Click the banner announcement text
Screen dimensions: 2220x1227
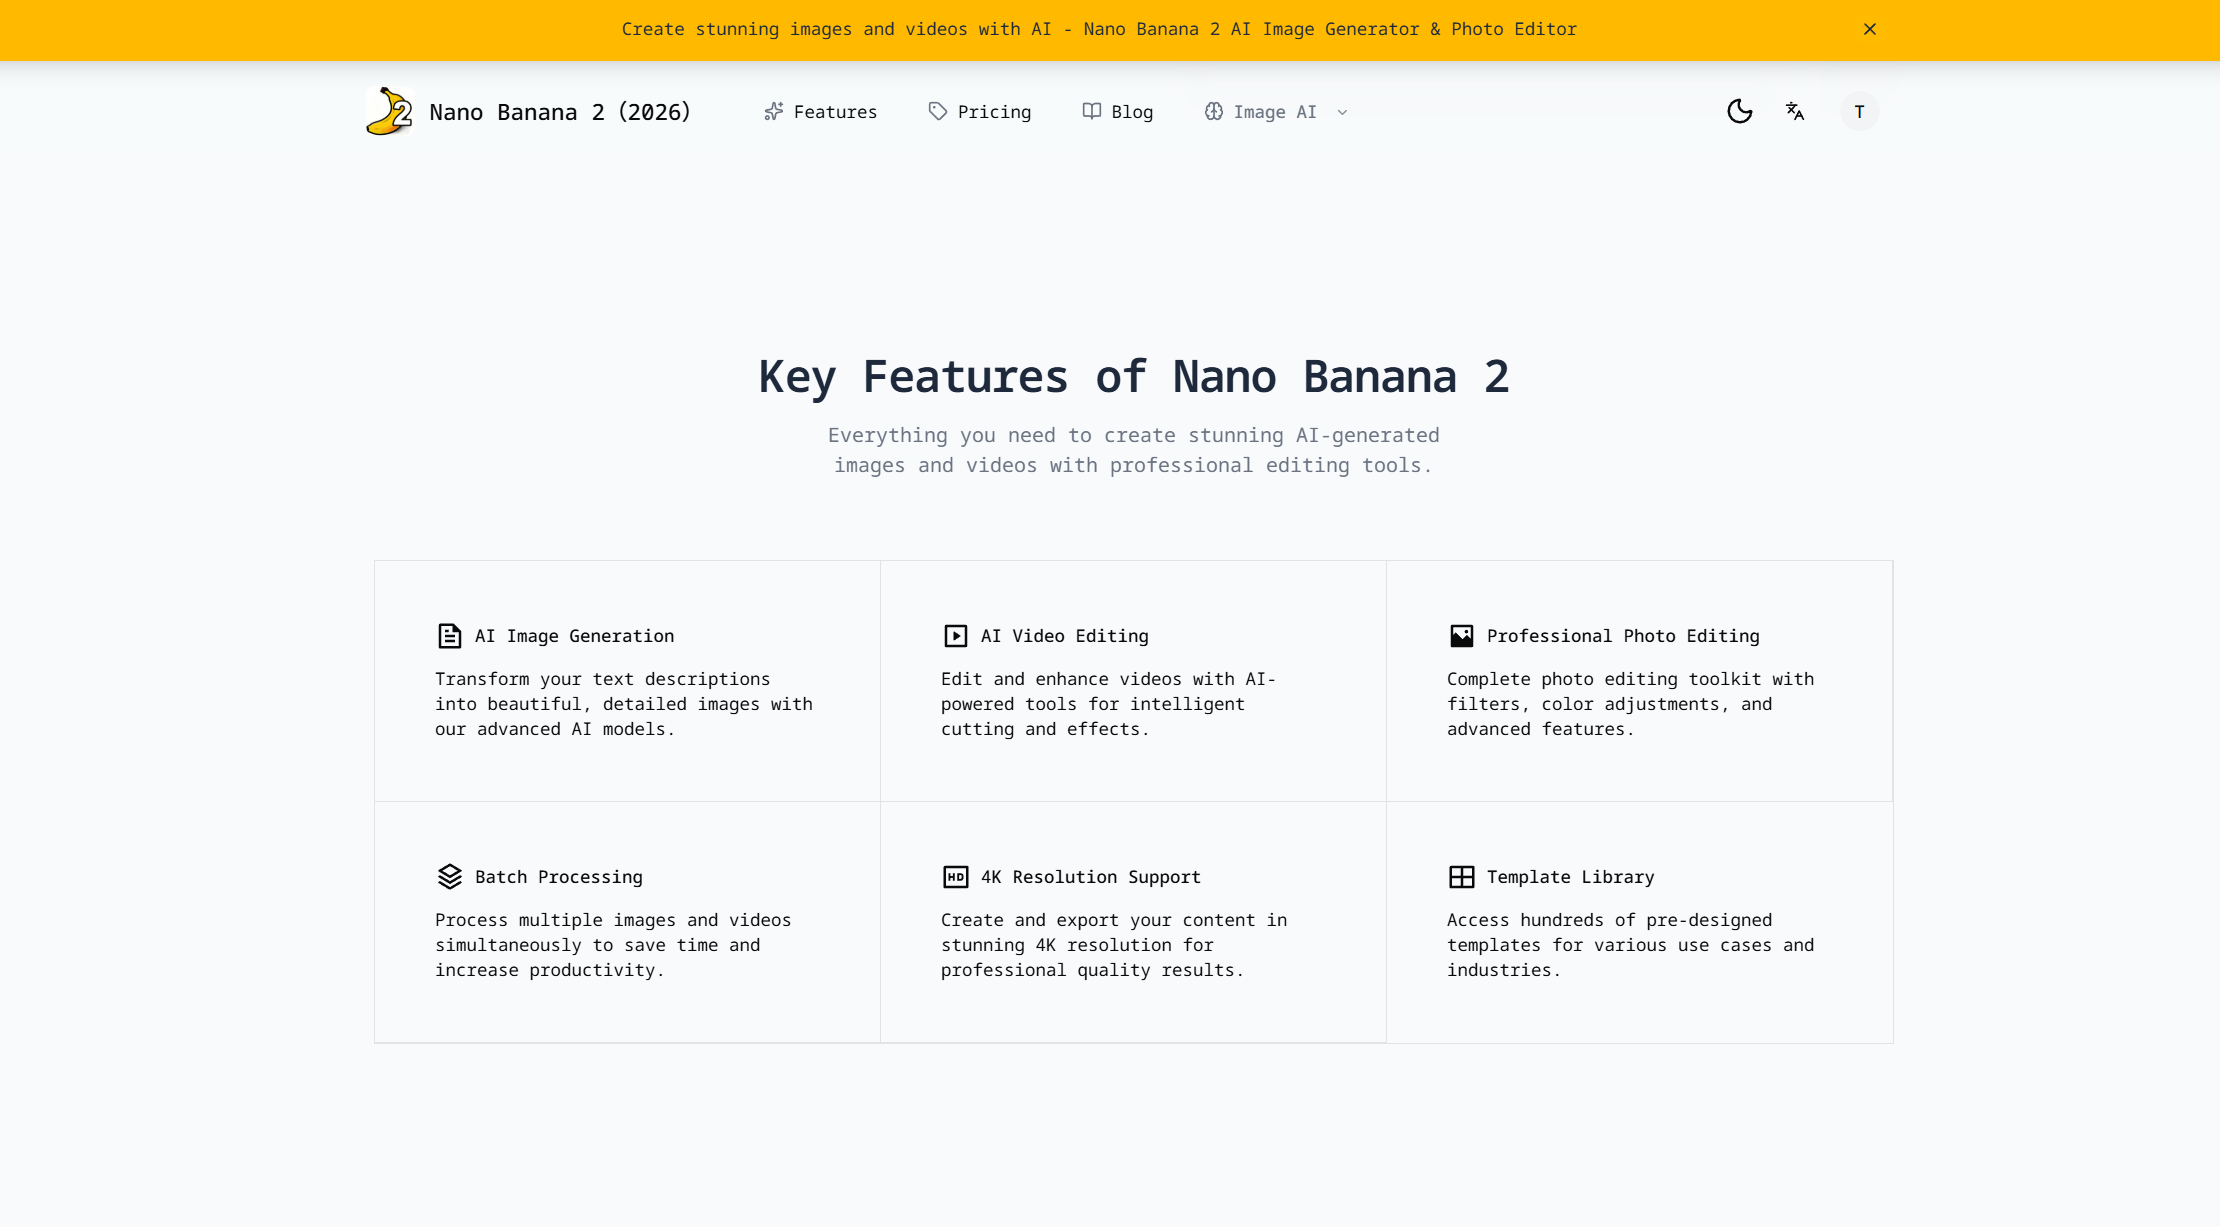(x=1098, y=29)
